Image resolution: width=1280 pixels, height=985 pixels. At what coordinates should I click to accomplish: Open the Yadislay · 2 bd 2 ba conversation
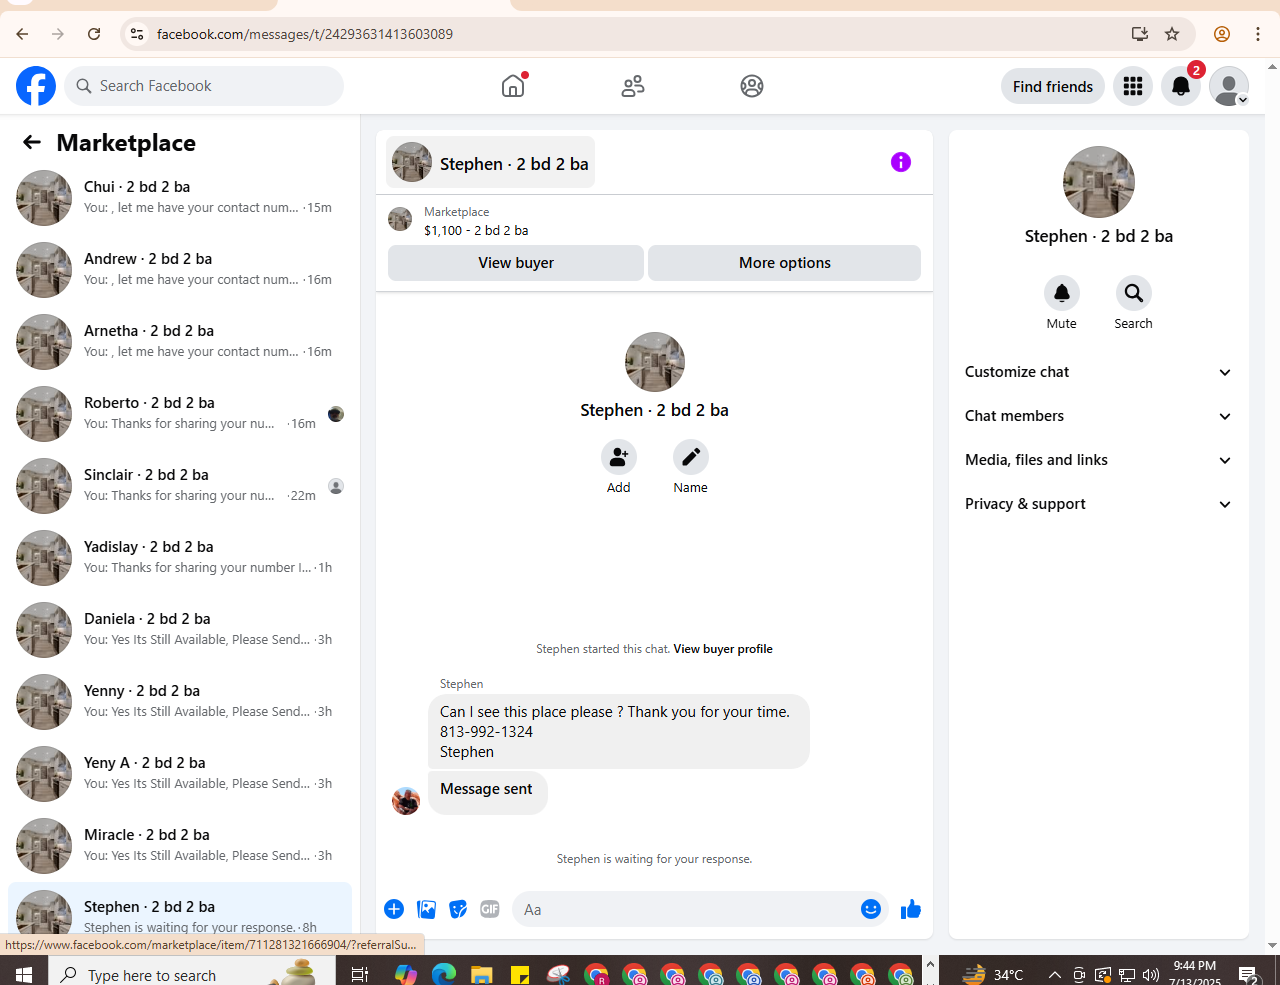point(180,558)
